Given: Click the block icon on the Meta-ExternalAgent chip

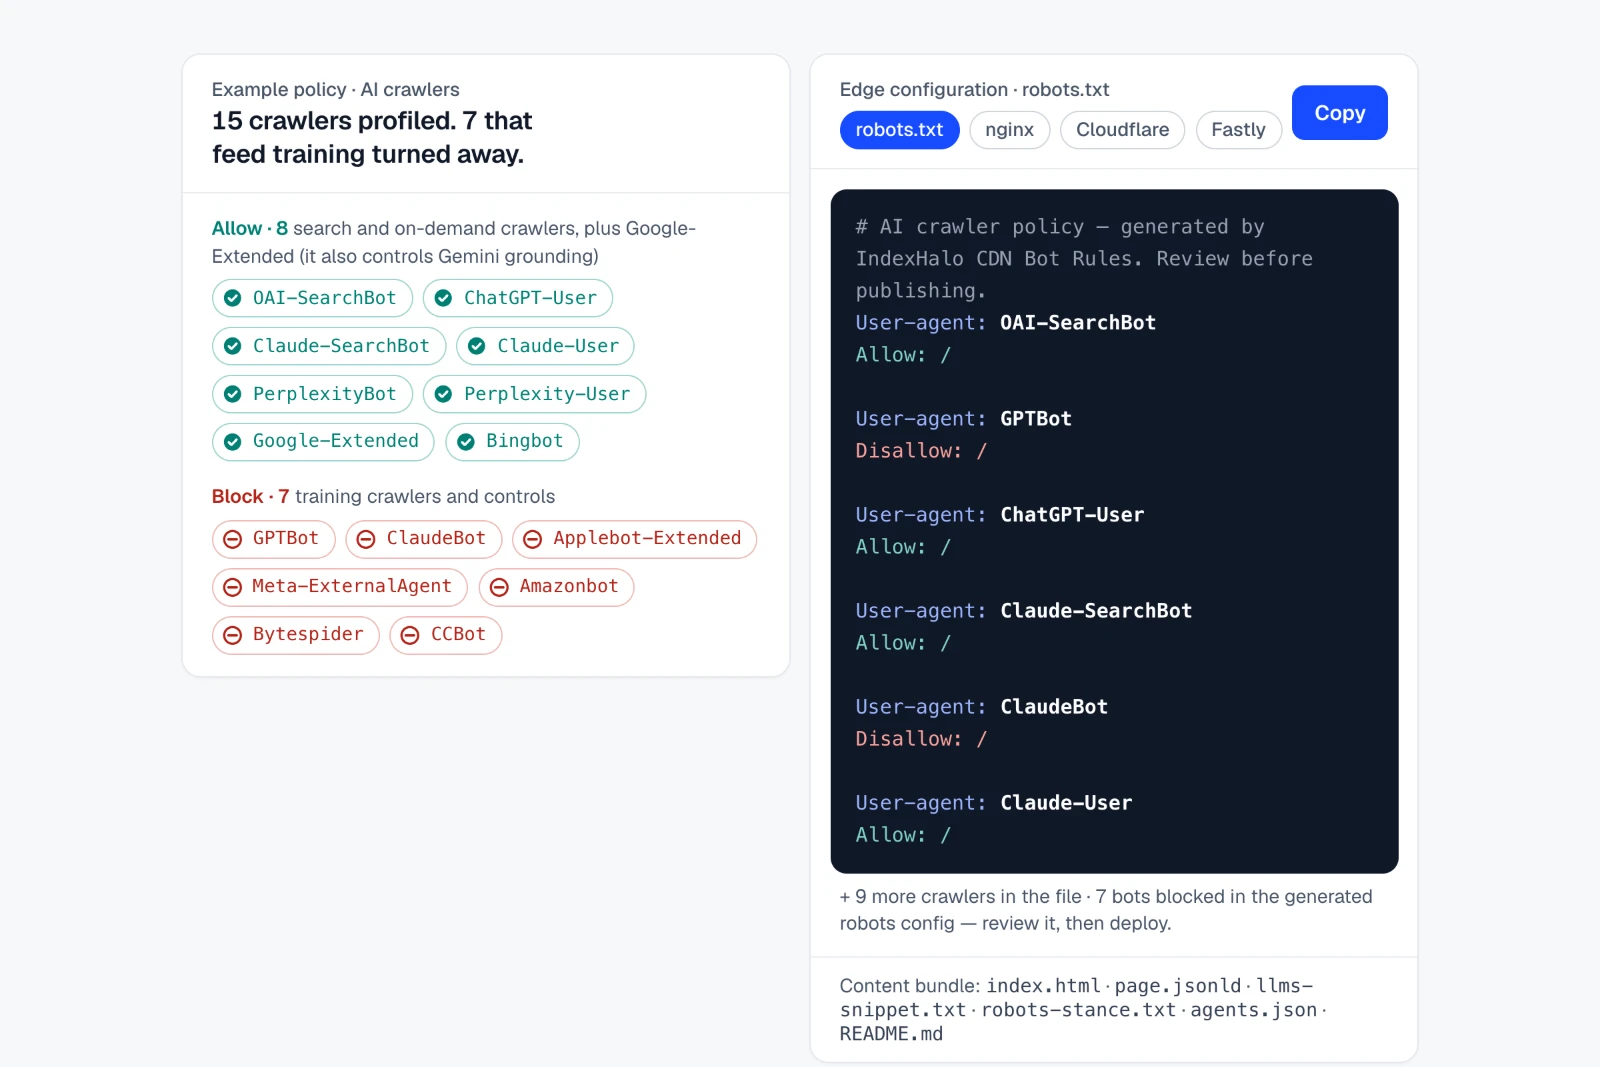Looking at the screenshot, I should pyautogui.click(x=232, y=587).
